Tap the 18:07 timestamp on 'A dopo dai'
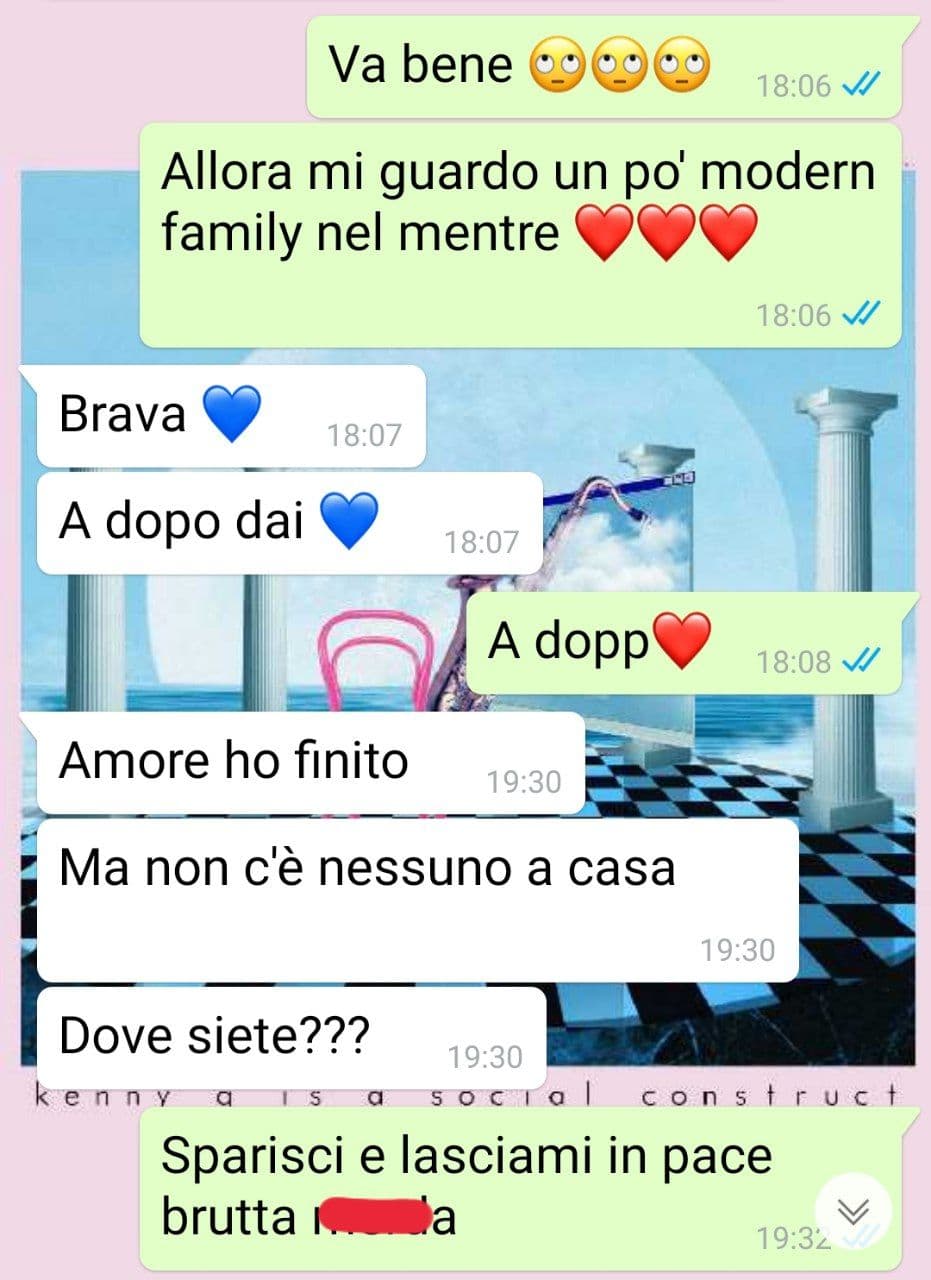Viewport: 931px width, 1280px height. [x=482, y=542]
